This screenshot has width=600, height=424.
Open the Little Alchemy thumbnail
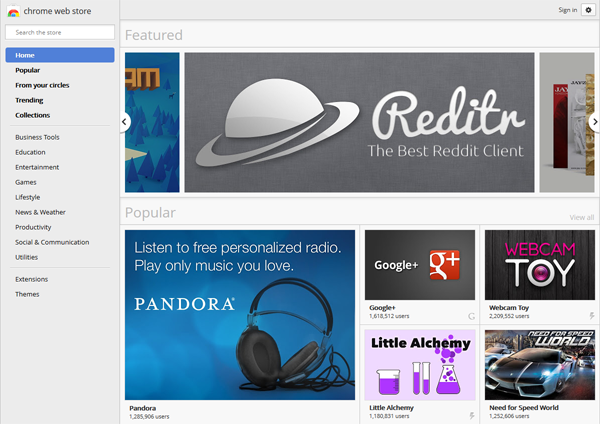pos(420,365)
